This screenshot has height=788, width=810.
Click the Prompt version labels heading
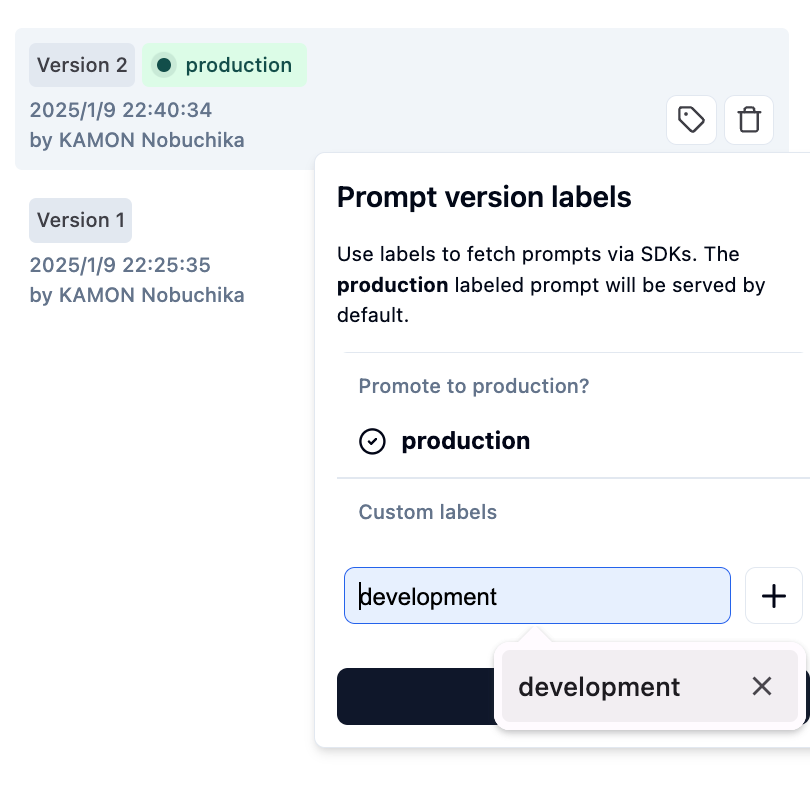[484, 197]
